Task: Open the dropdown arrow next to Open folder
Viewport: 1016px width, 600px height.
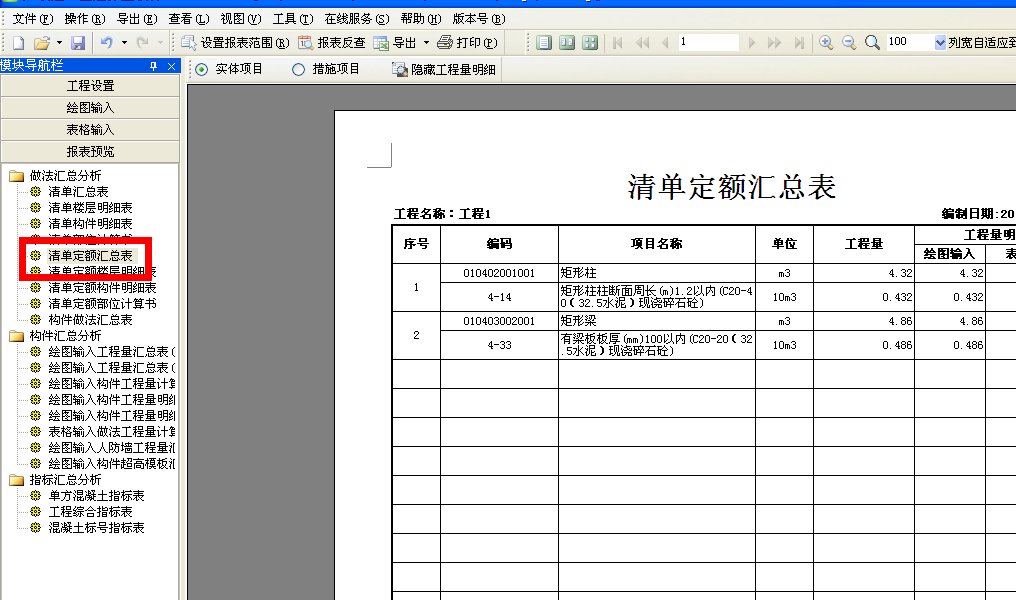Action: (x=59, y=43)
